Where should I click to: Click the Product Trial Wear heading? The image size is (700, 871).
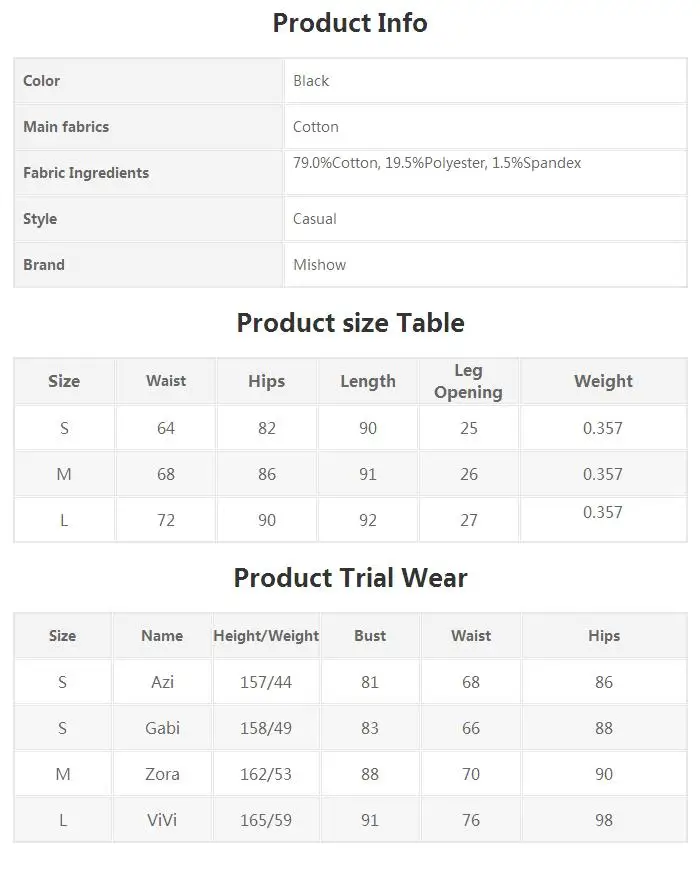[350, 578]
